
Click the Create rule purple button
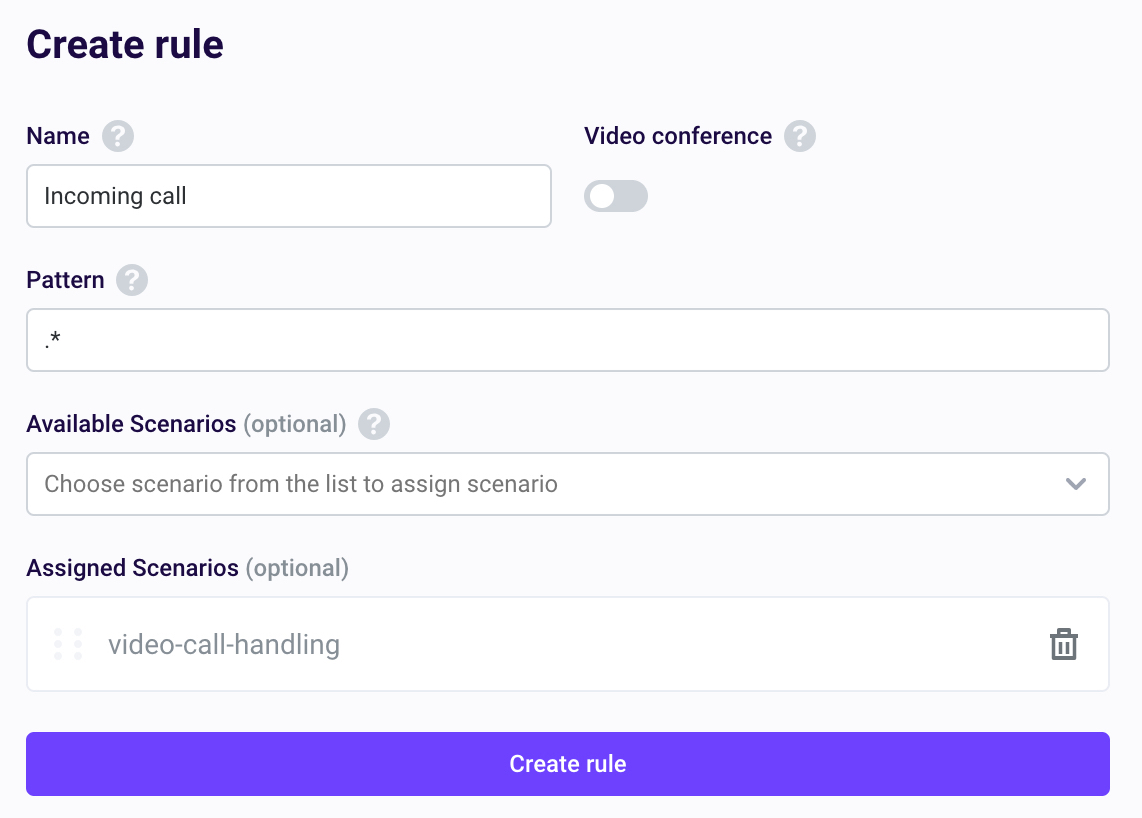567,764
